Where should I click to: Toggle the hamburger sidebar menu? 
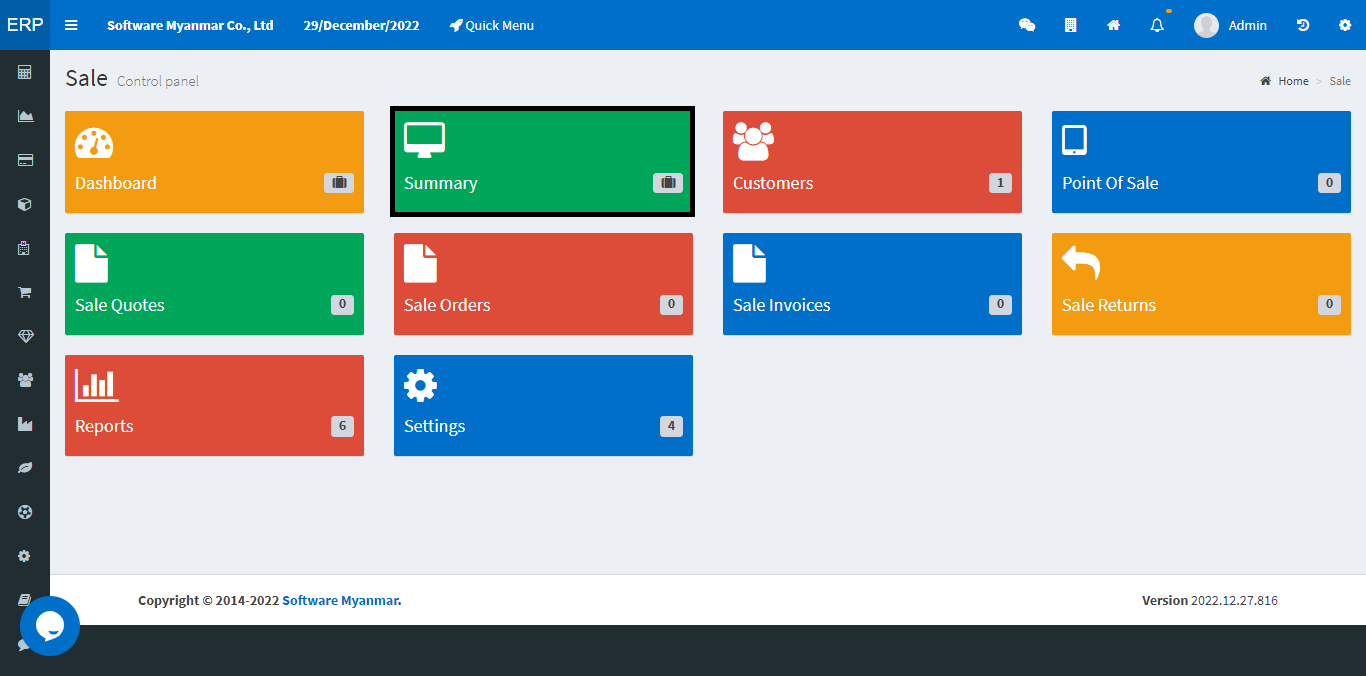[71, 25]
